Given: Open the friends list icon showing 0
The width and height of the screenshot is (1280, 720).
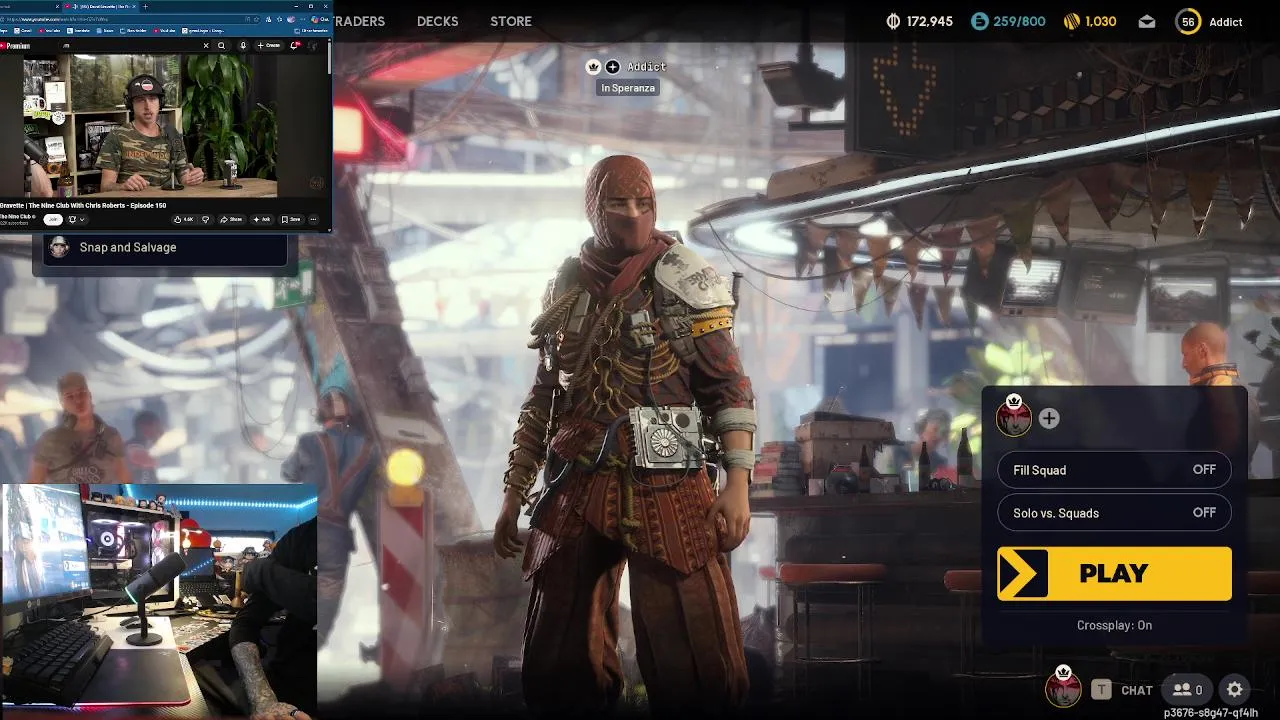Looking at the screenshot, I should click(x=1187, y=689).
